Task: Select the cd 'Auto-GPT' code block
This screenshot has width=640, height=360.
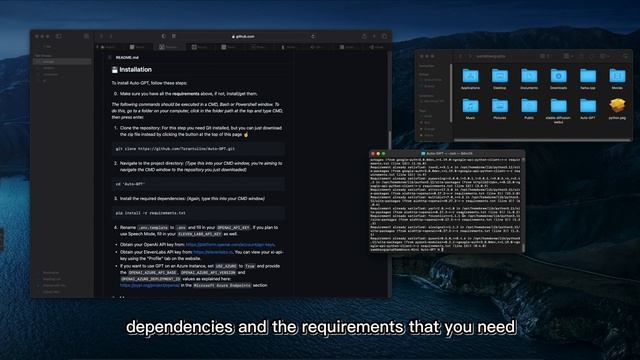Action: [198, 184]
